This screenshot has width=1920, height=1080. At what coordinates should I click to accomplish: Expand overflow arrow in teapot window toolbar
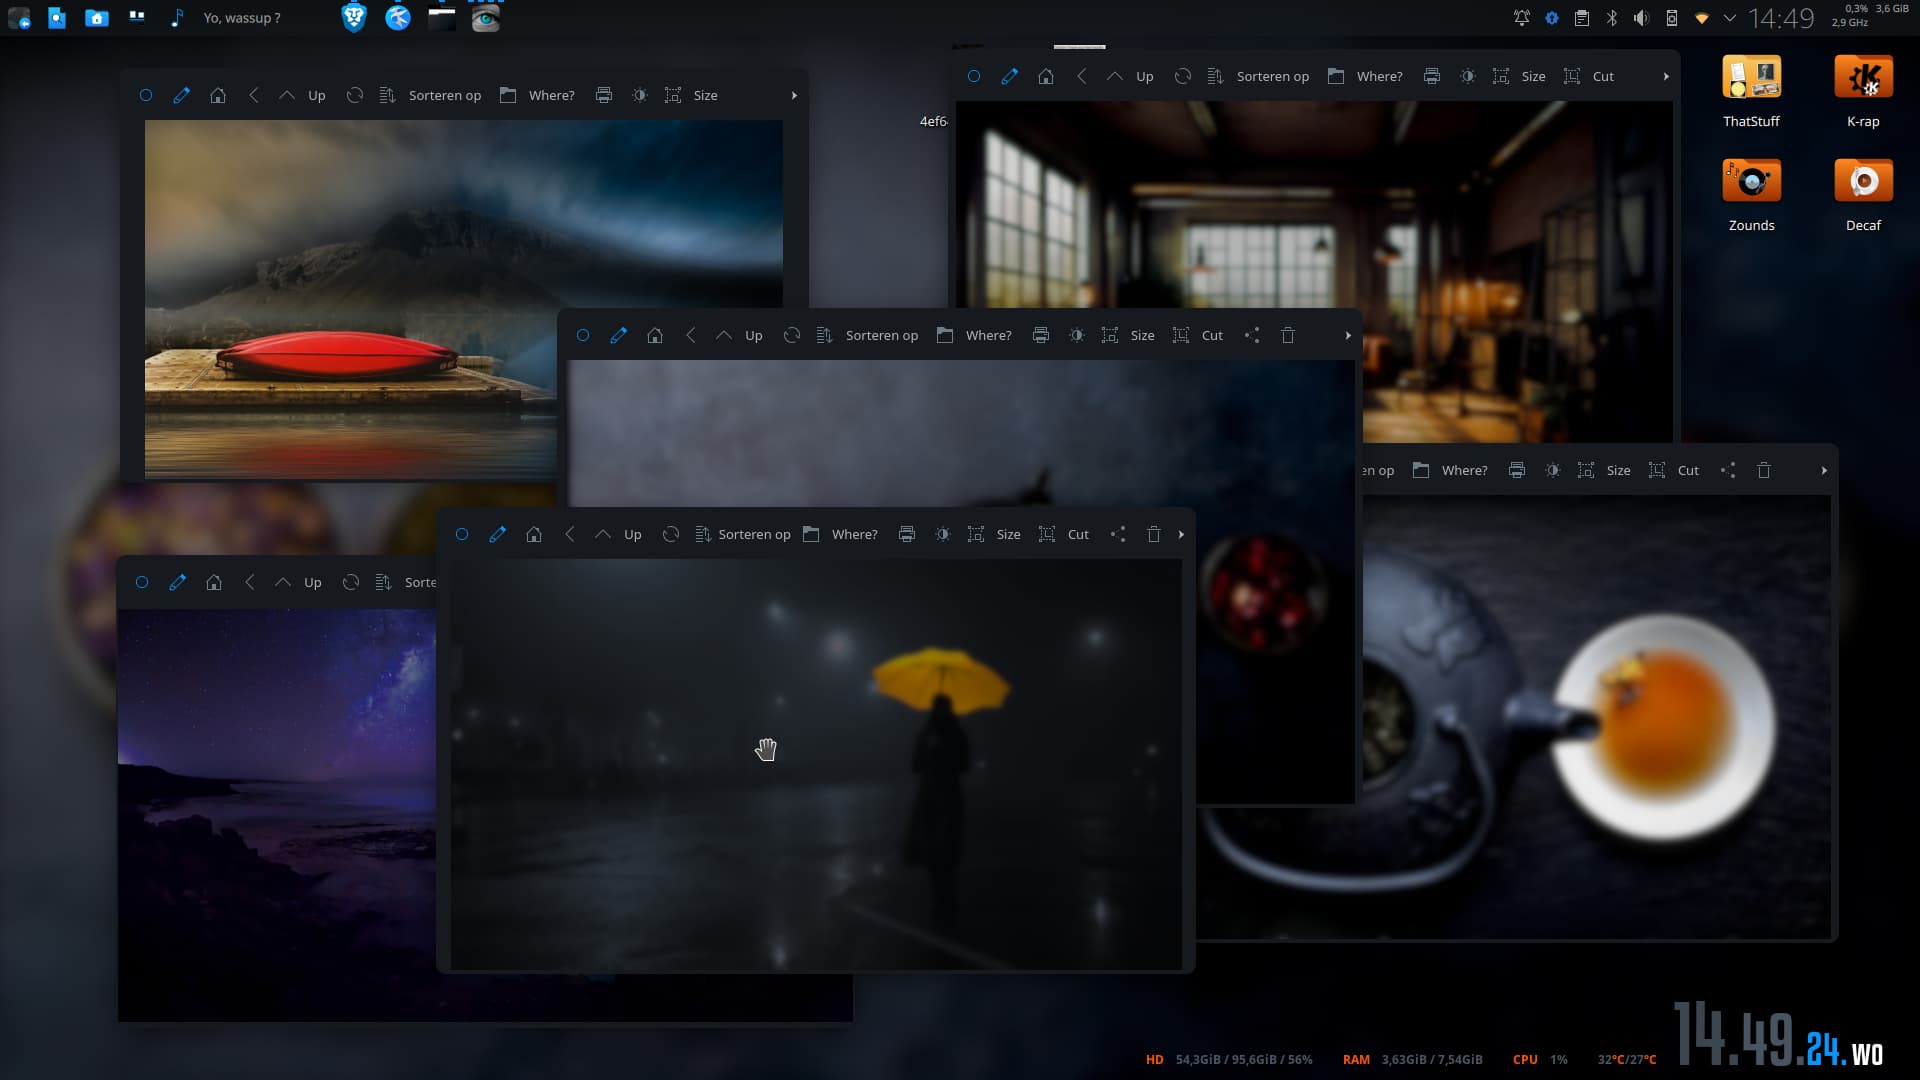tap(1824, 471)
